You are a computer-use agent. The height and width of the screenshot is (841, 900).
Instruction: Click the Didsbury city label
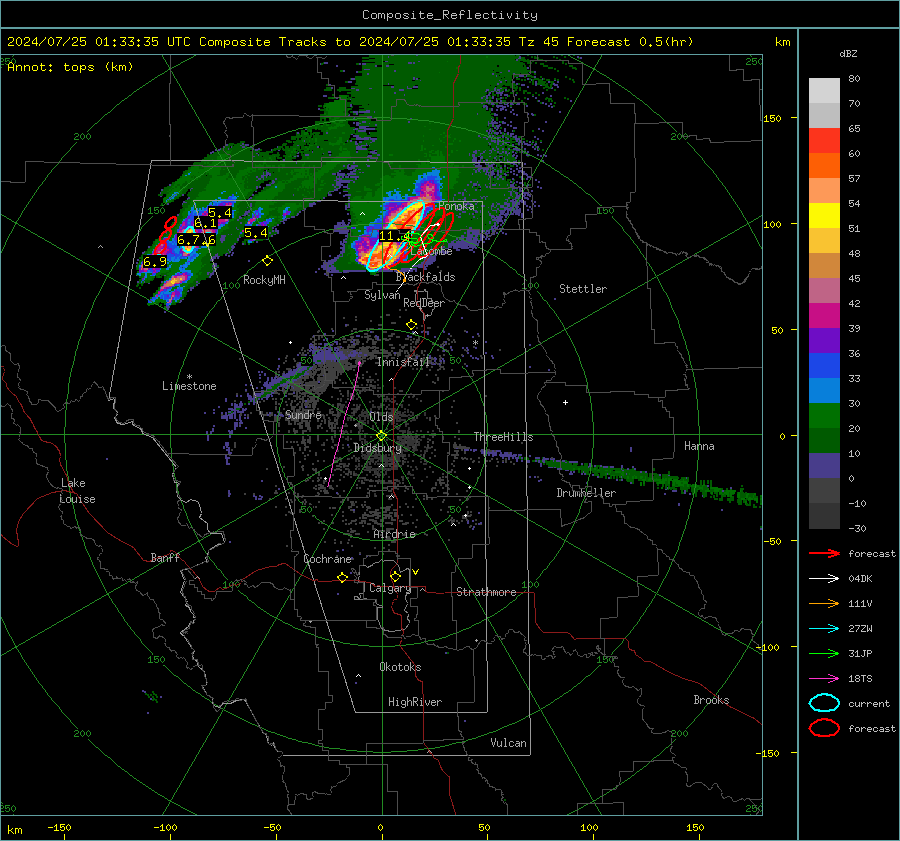point(377,448)
